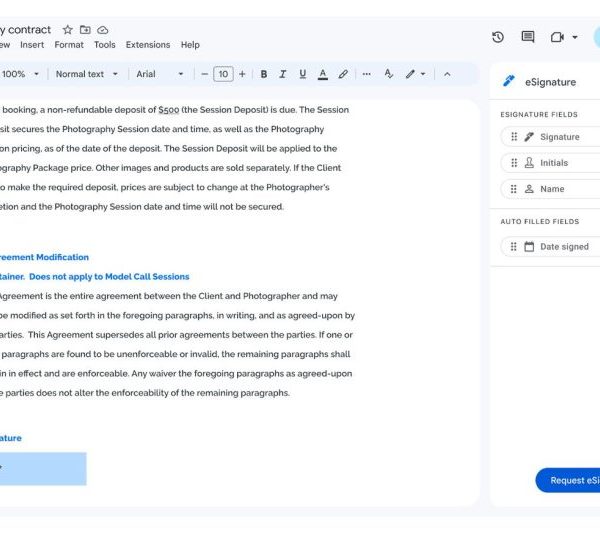Click the ESIGNATURE FIELDS label
This screenshot has height=533, width=600.
[x=539, y=114]
